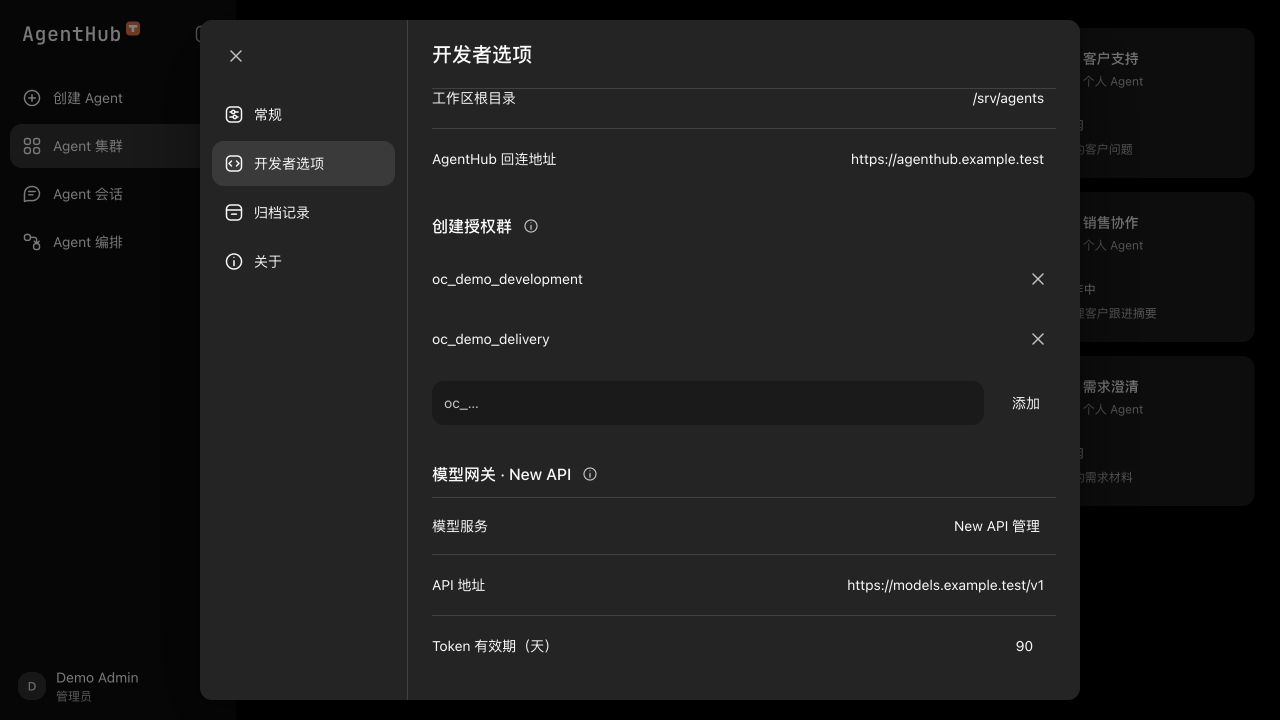Click the 模型服务 label
This screenshot has width=1280, height=720.
(460, 526)
